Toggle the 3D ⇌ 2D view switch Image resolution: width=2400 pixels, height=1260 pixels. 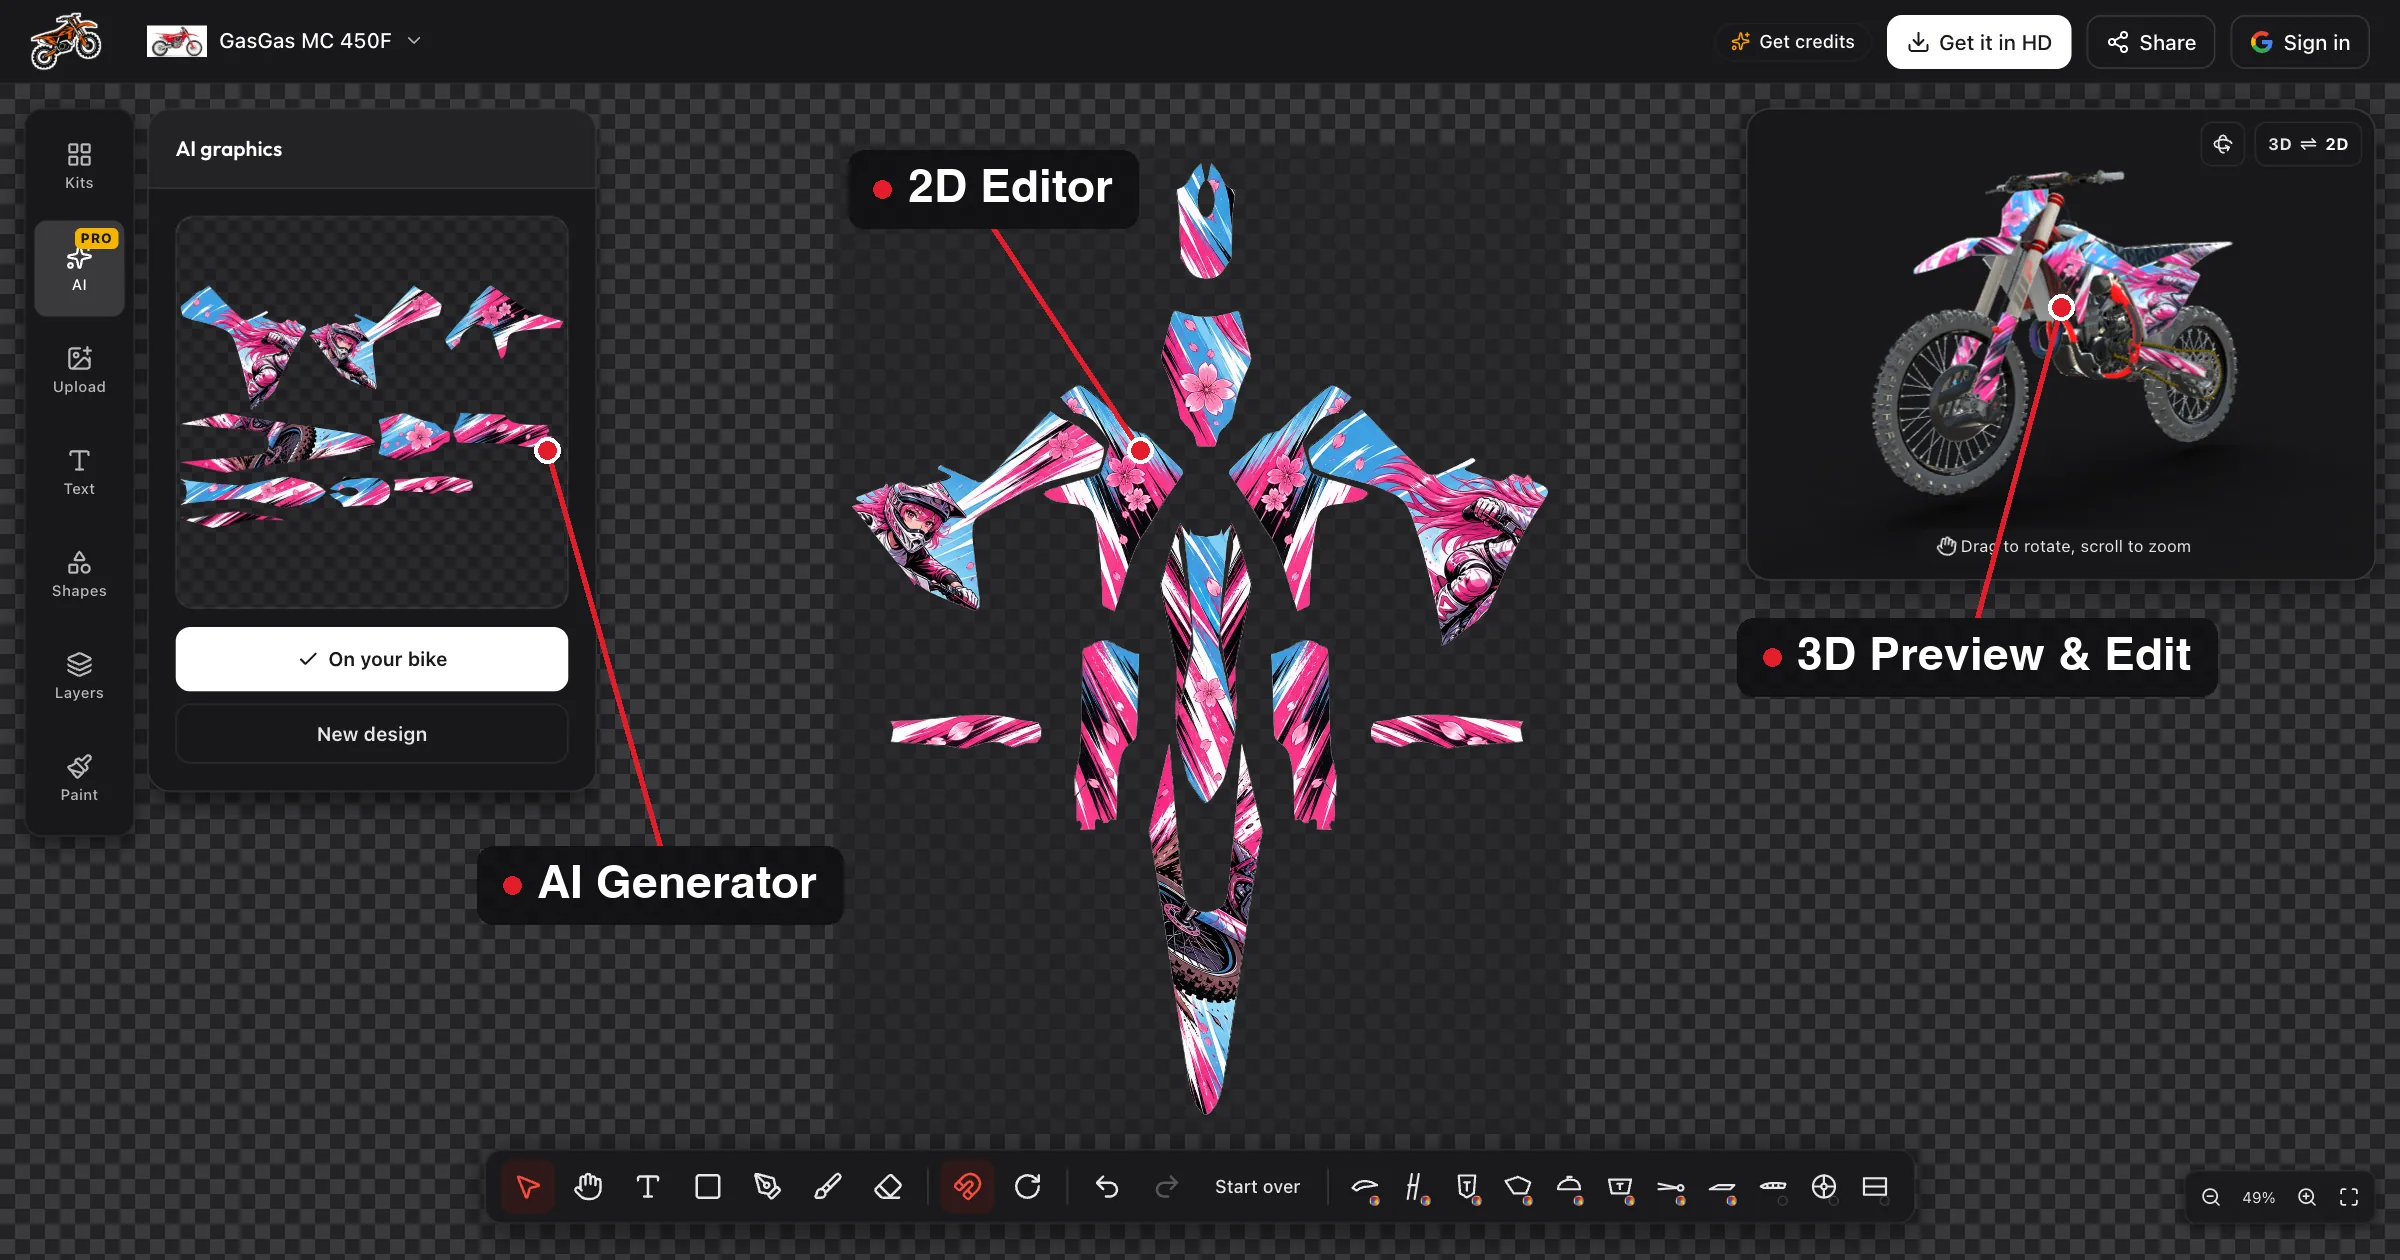point(2308,144)
